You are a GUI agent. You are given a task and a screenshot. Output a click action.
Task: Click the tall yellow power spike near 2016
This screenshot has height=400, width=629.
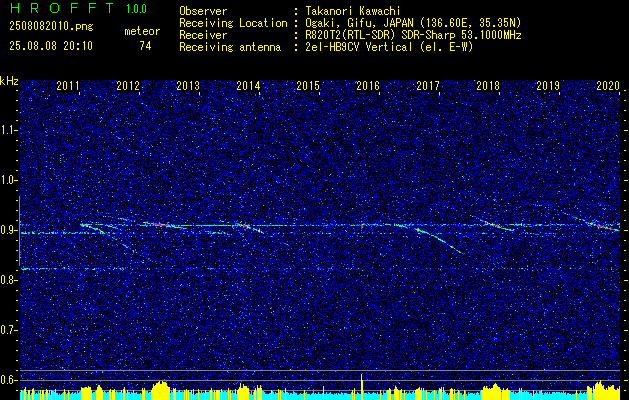[362, 386]
